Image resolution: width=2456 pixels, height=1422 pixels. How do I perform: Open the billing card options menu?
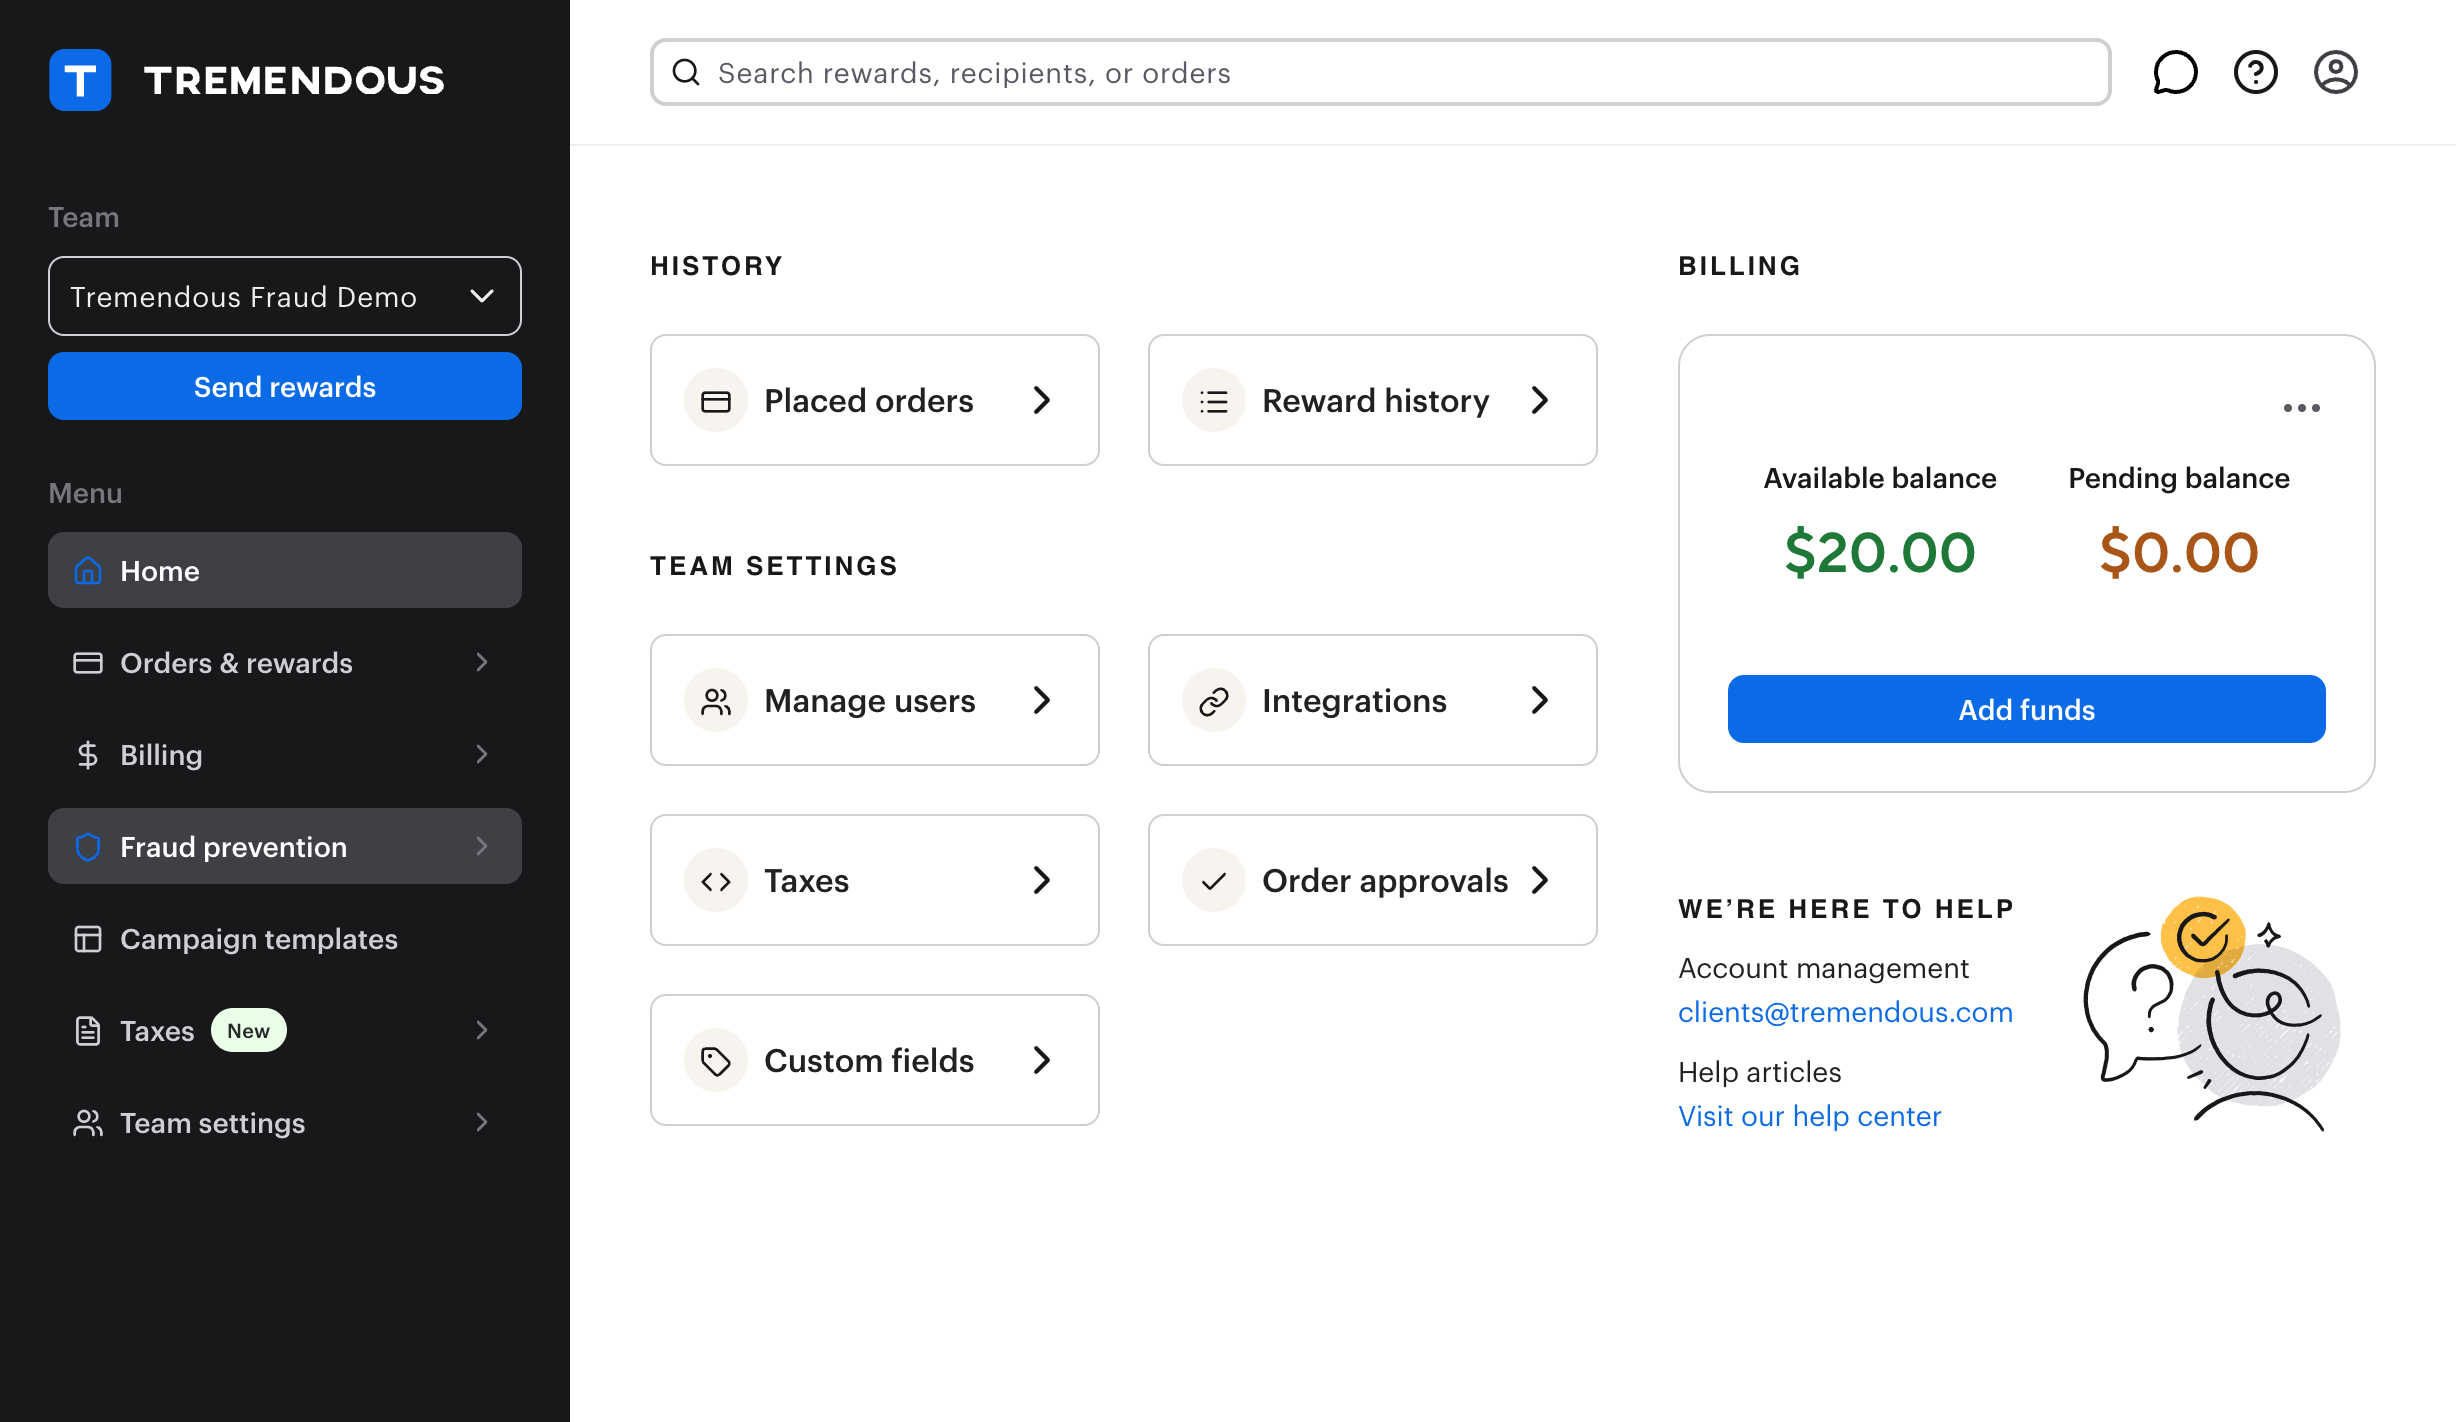click(x=2302, y=407)
